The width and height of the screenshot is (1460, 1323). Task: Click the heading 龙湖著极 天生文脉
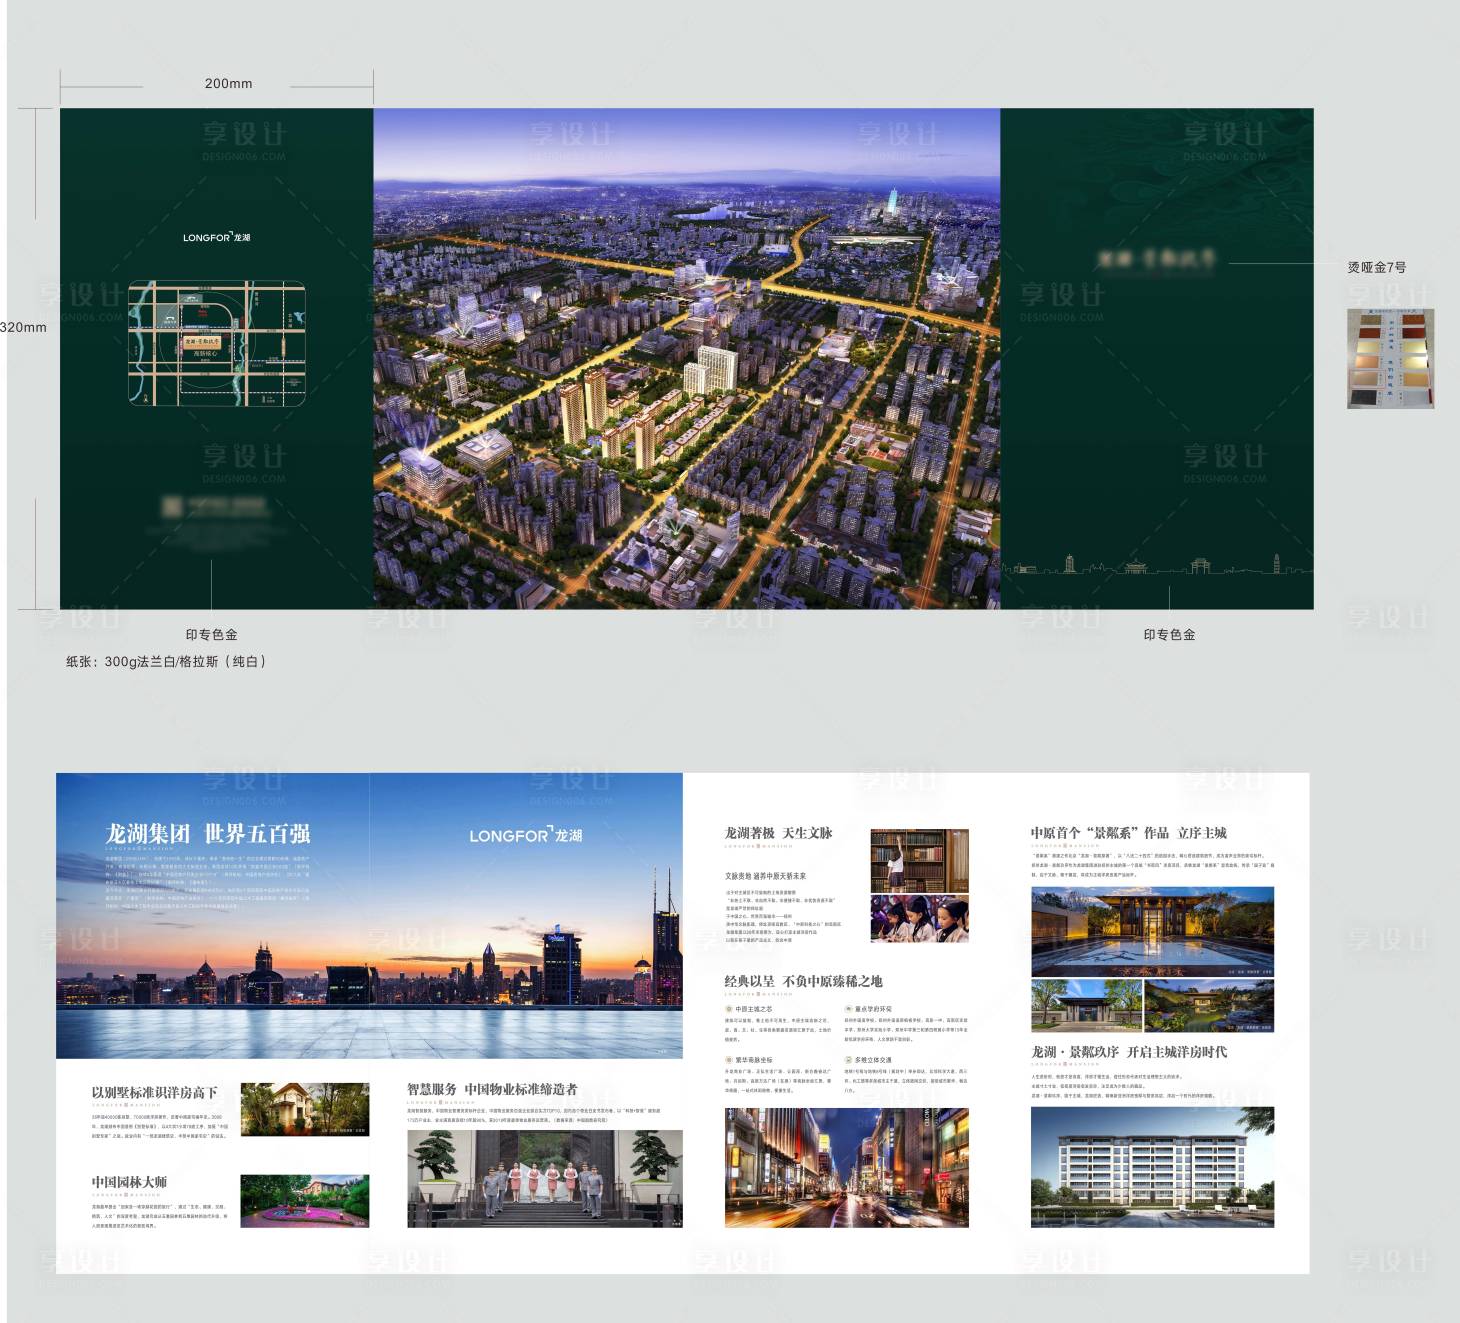coord(779,833)
